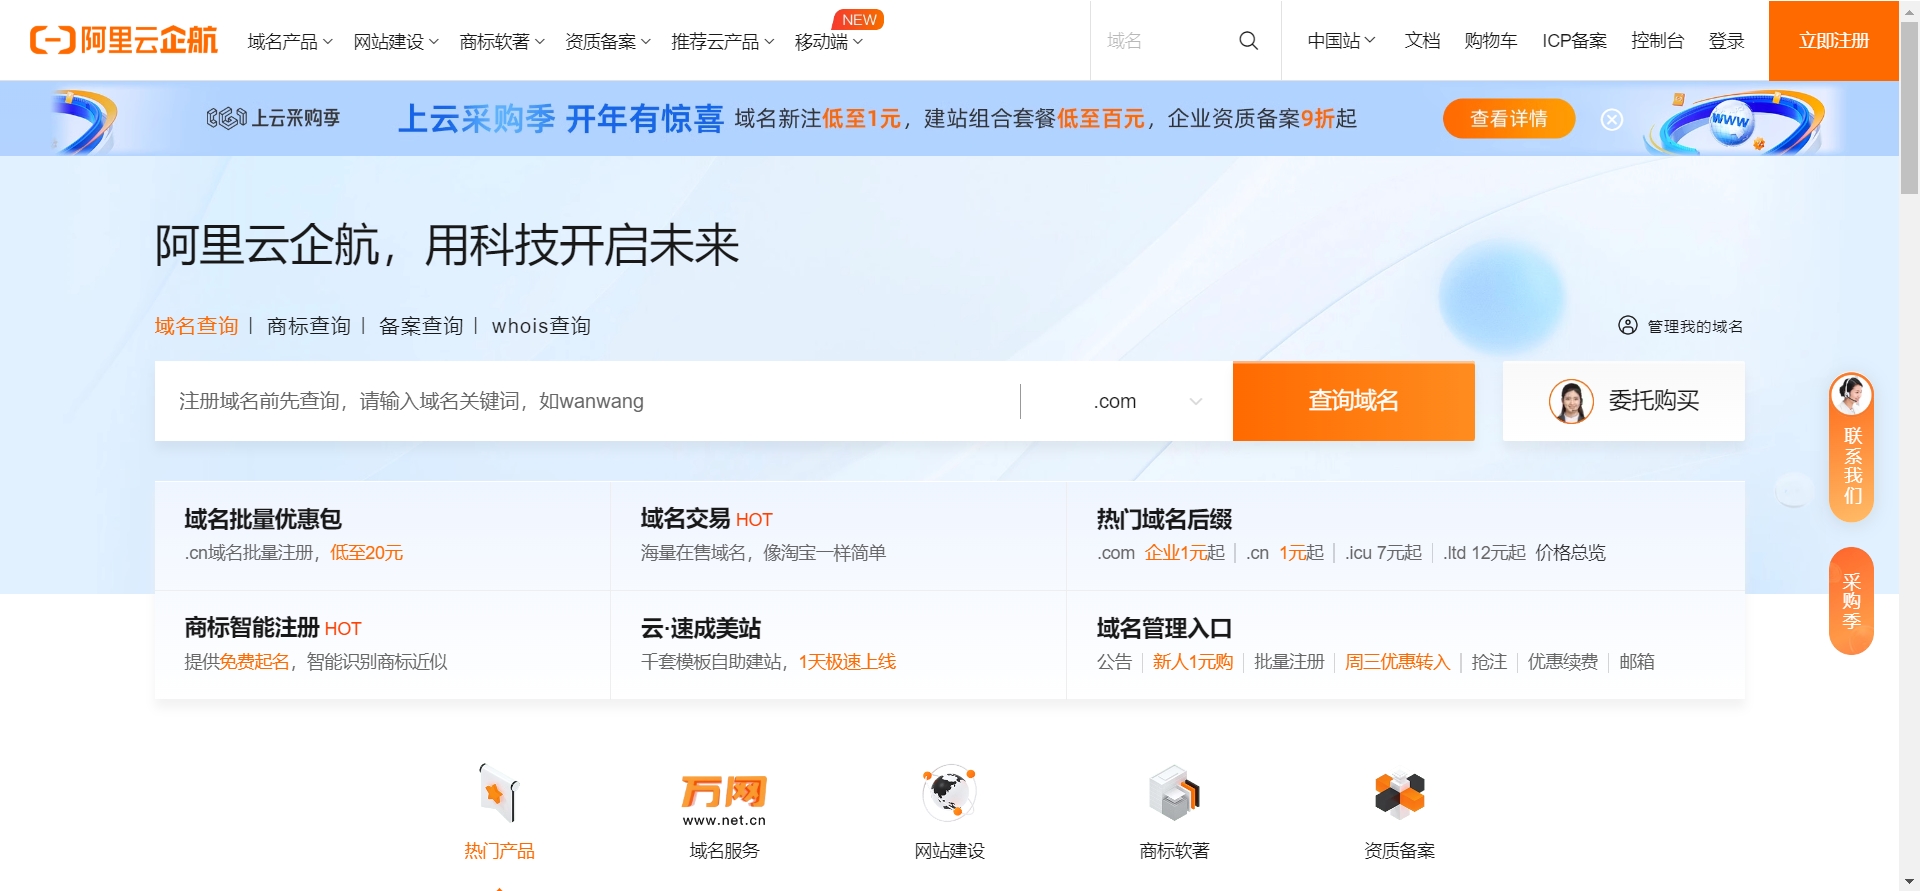1920x891 pixels.
Task: Click the 查询域名 button
Action: [x=1354, y=401]
